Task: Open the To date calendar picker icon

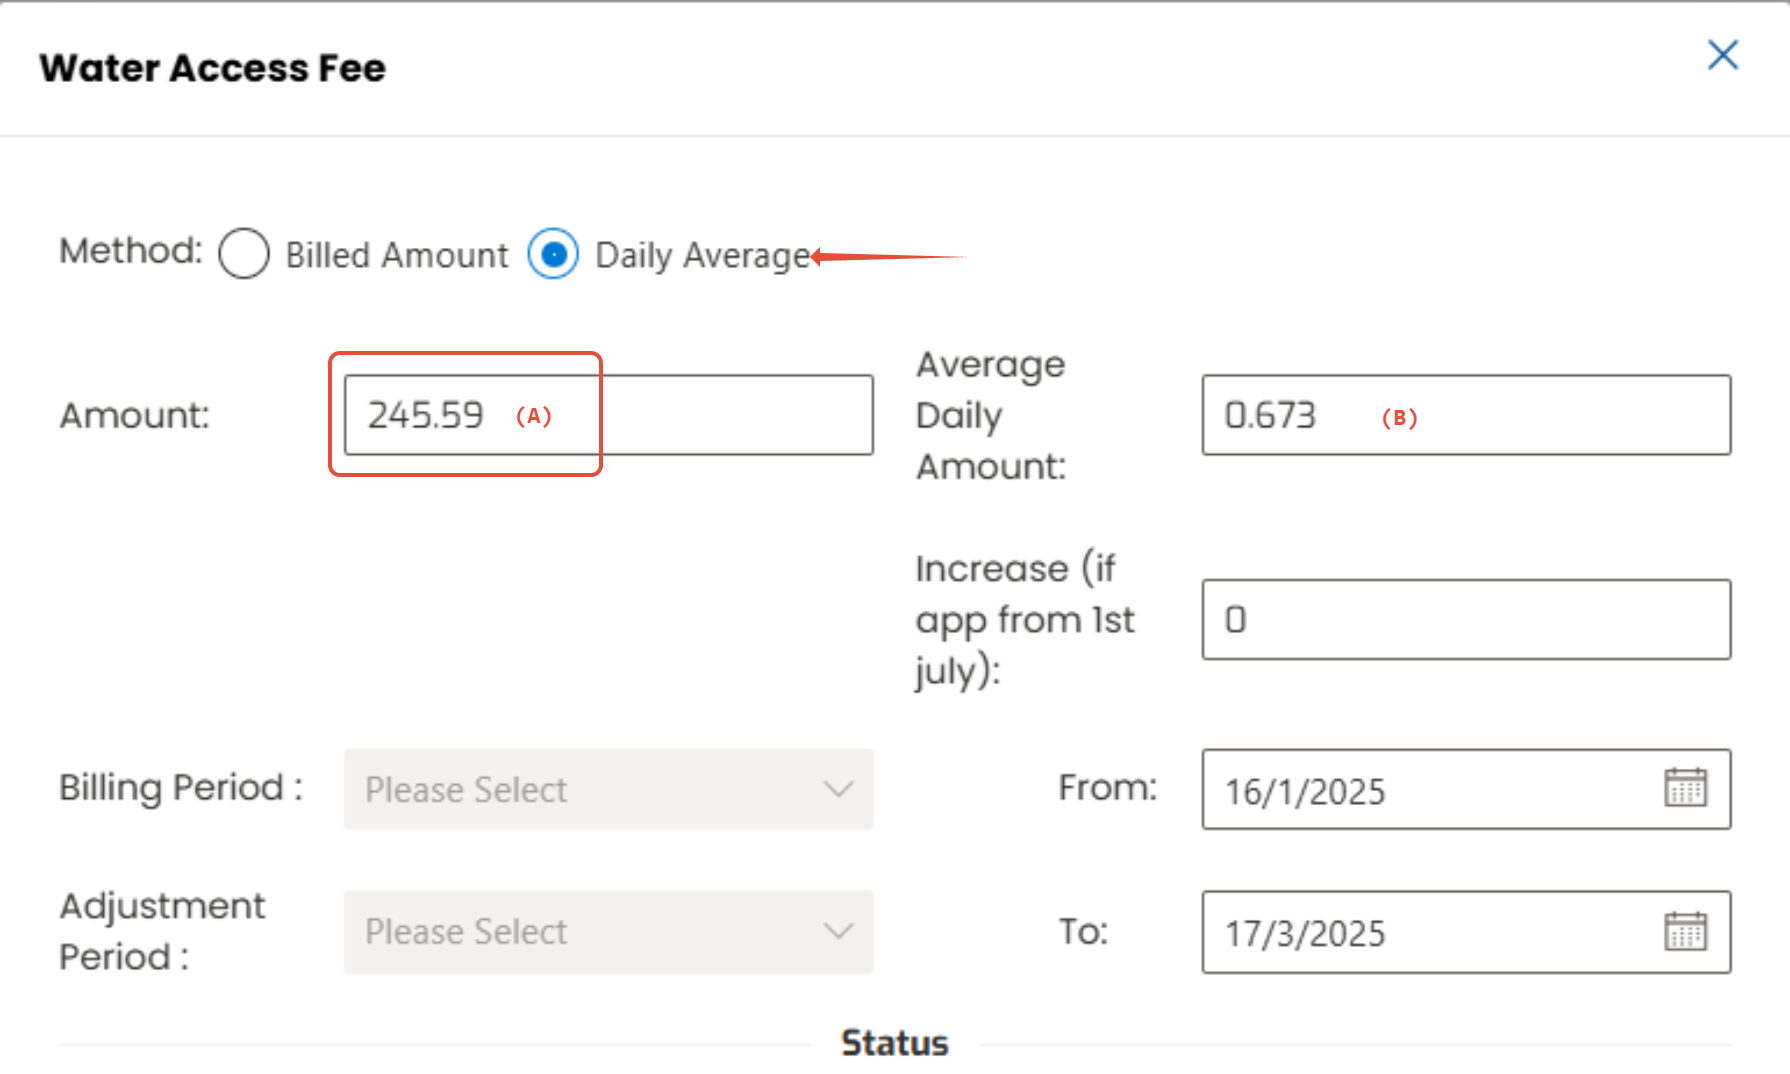Action: 1685,932
